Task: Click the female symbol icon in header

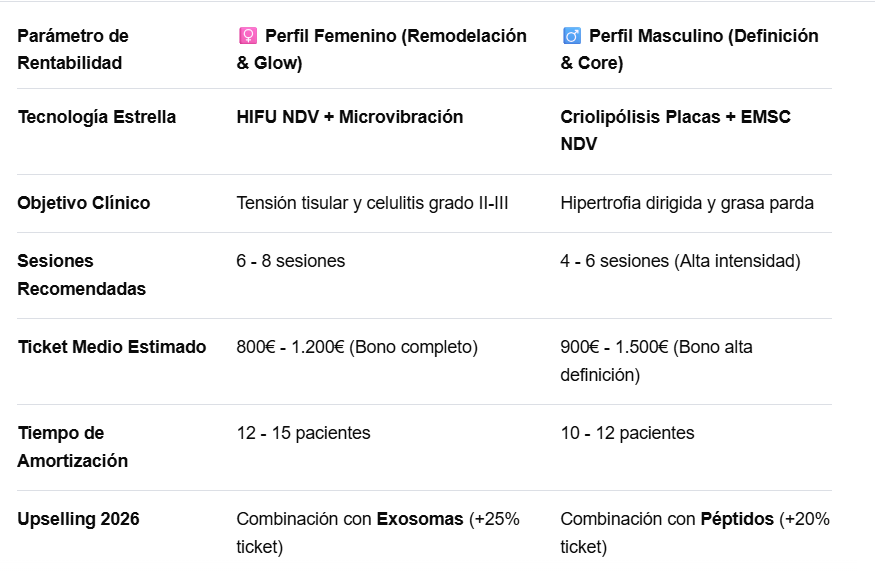Action: point(247,37)
